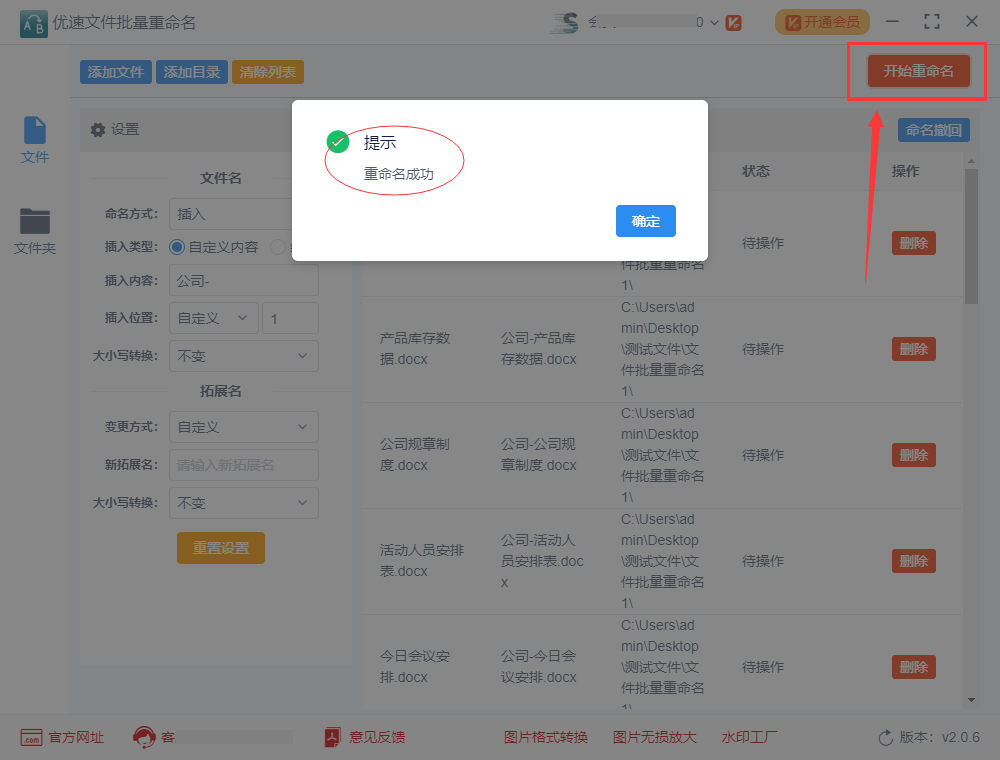Click the insert position number field
Viewport: 1000px width, 760px height.
pos(290,318)
